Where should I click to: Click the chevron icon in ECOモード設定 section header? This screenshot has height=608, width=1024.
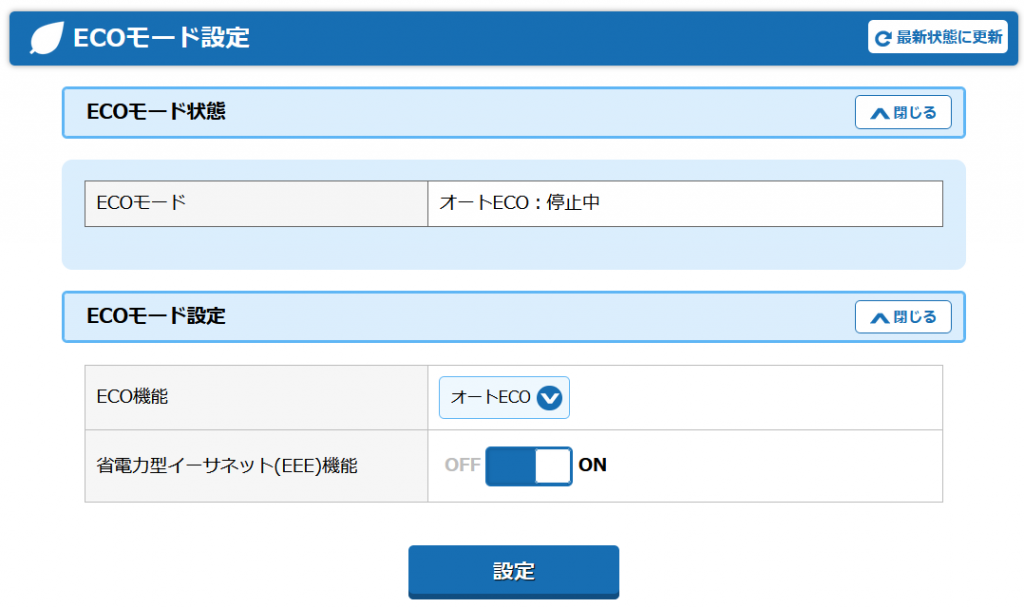coord(880,318)
